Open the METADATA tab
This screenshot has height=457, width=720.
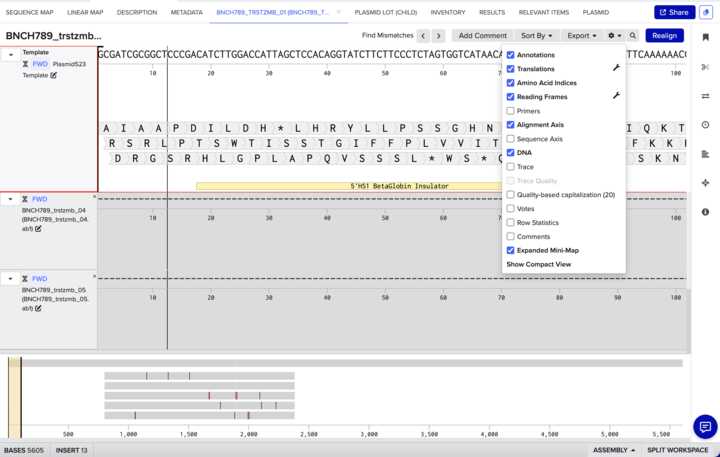(x=186, y=12)
